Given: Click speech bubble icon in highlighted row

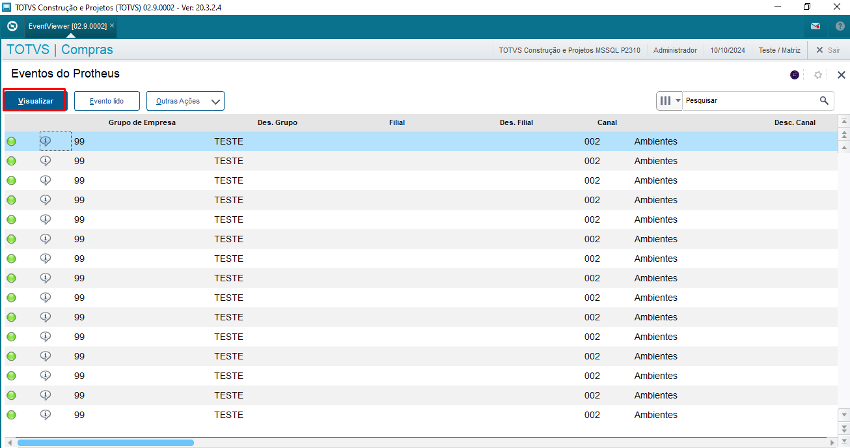Looking at the screenshot, I should pyautogui.click(x=46, y=141).
